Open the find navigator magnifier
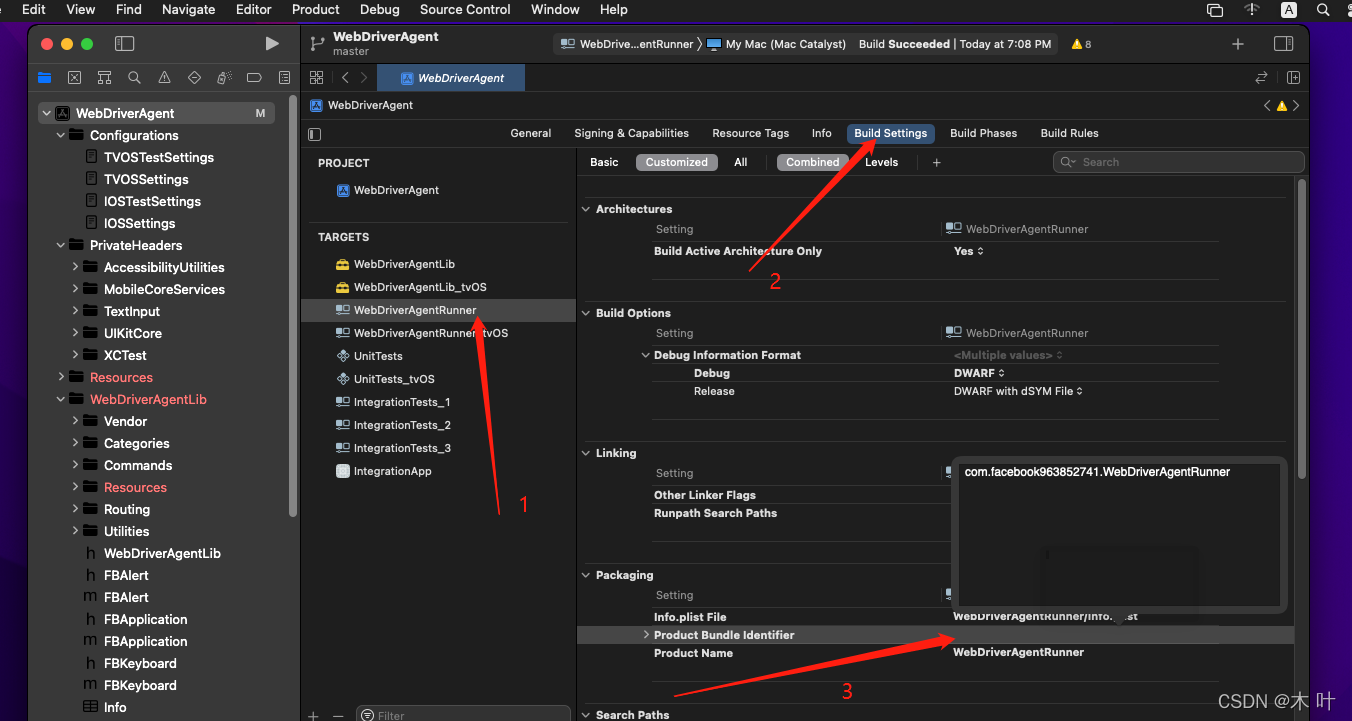 pos(134,78)
